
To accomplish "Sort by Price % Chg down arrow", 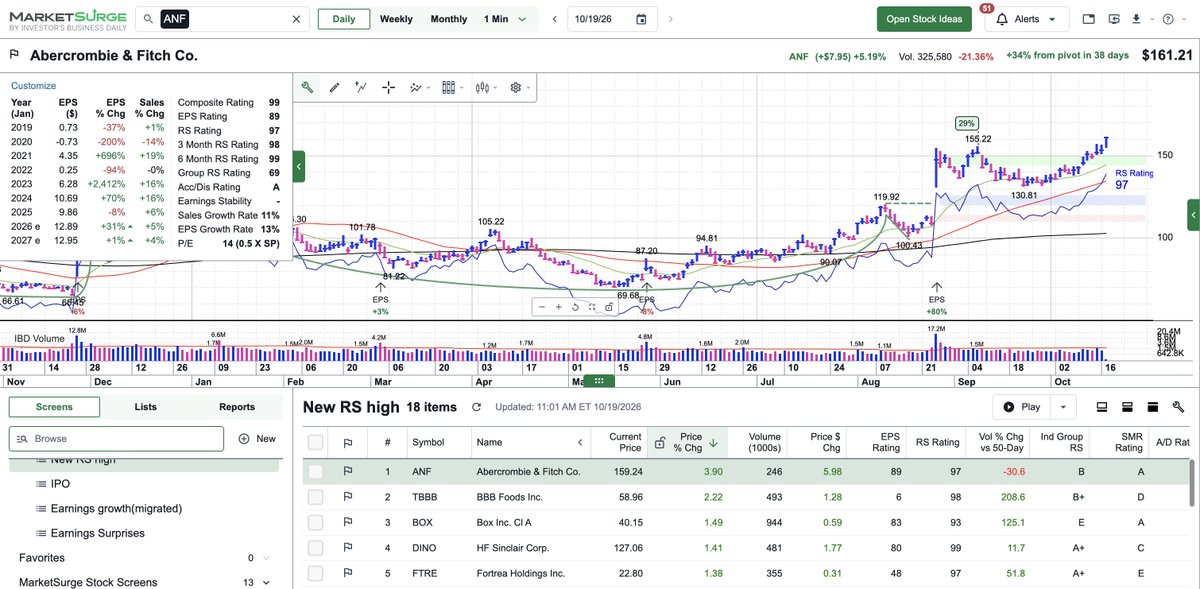I will coord(713,442).
